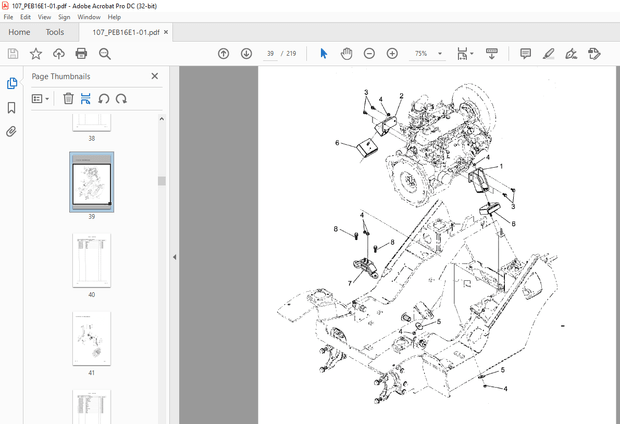Open the thumbnail options dropdown

click(x=40, y=98)
